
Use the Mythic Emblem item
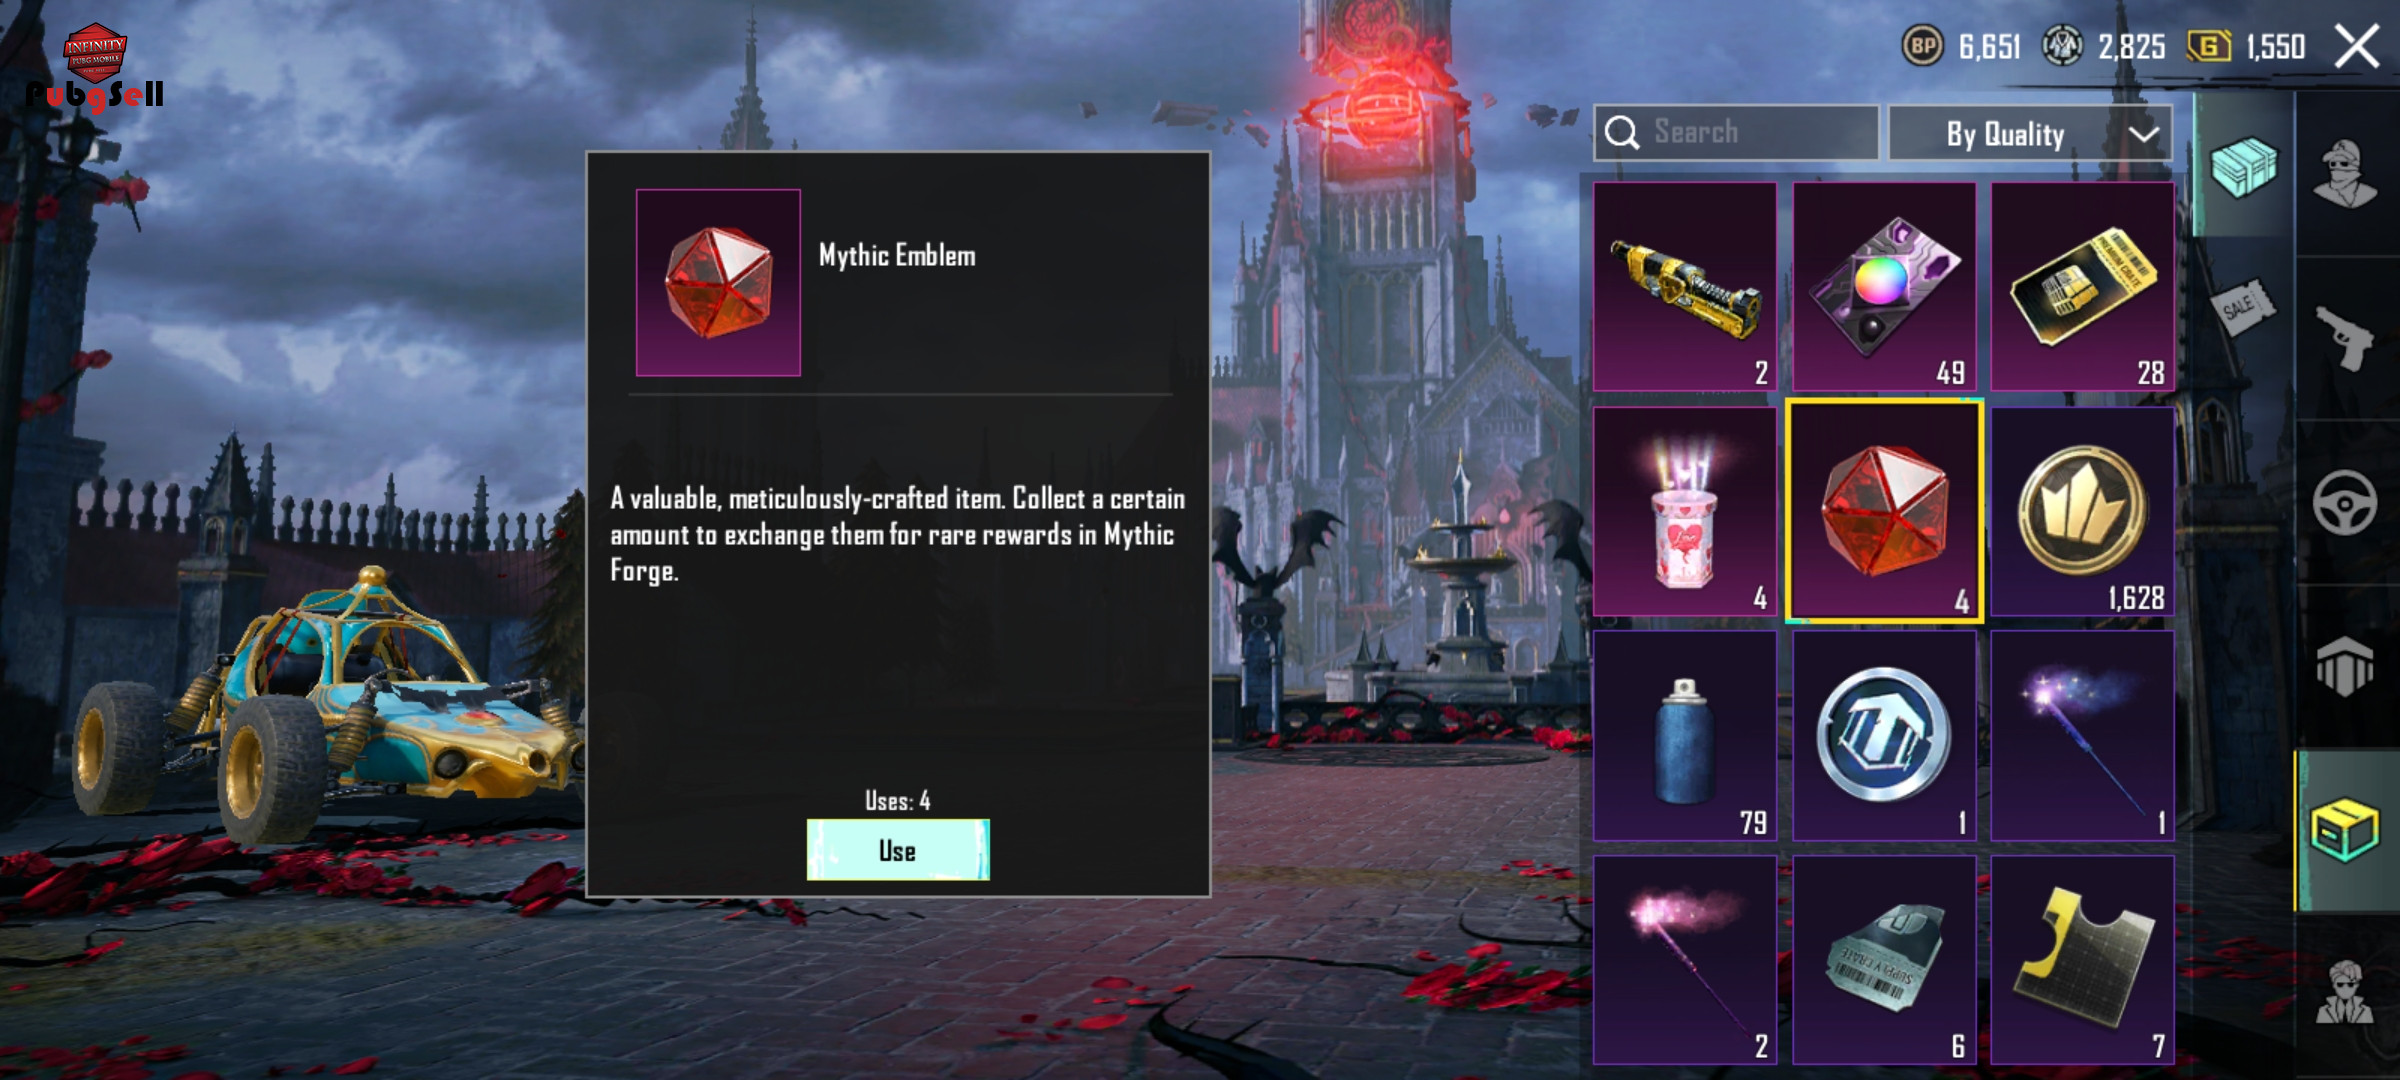898,850
